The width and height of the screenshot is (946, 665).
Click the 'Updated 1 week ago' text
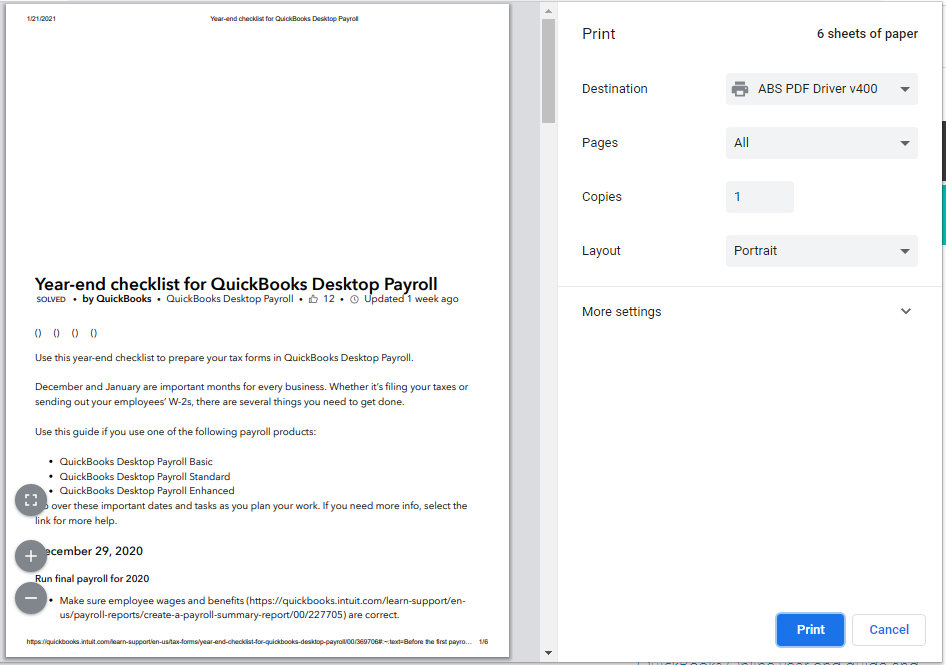pyautogui.click(x=411, y=299)
